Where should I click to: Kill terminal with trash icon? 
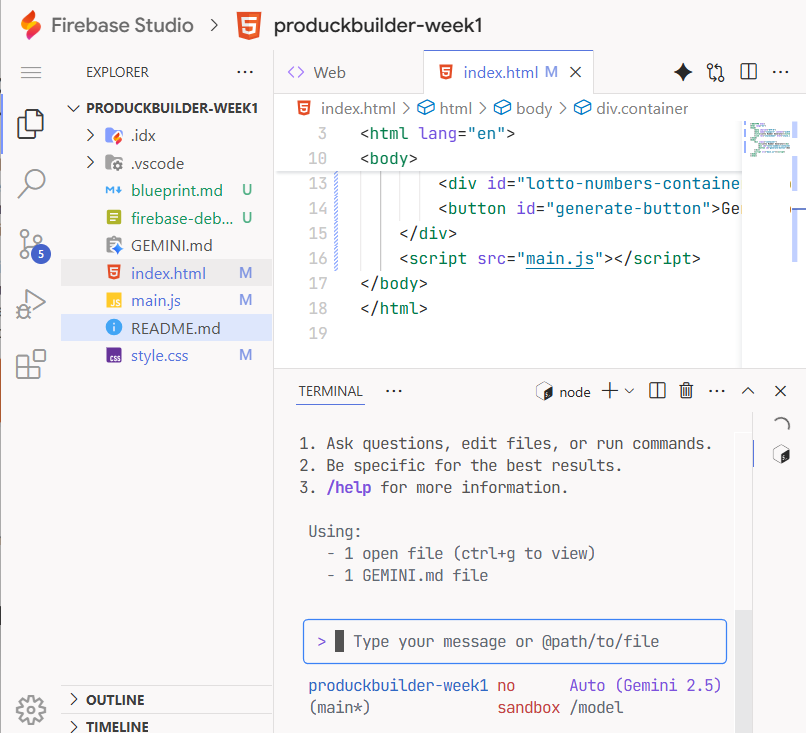coord(686,391)
